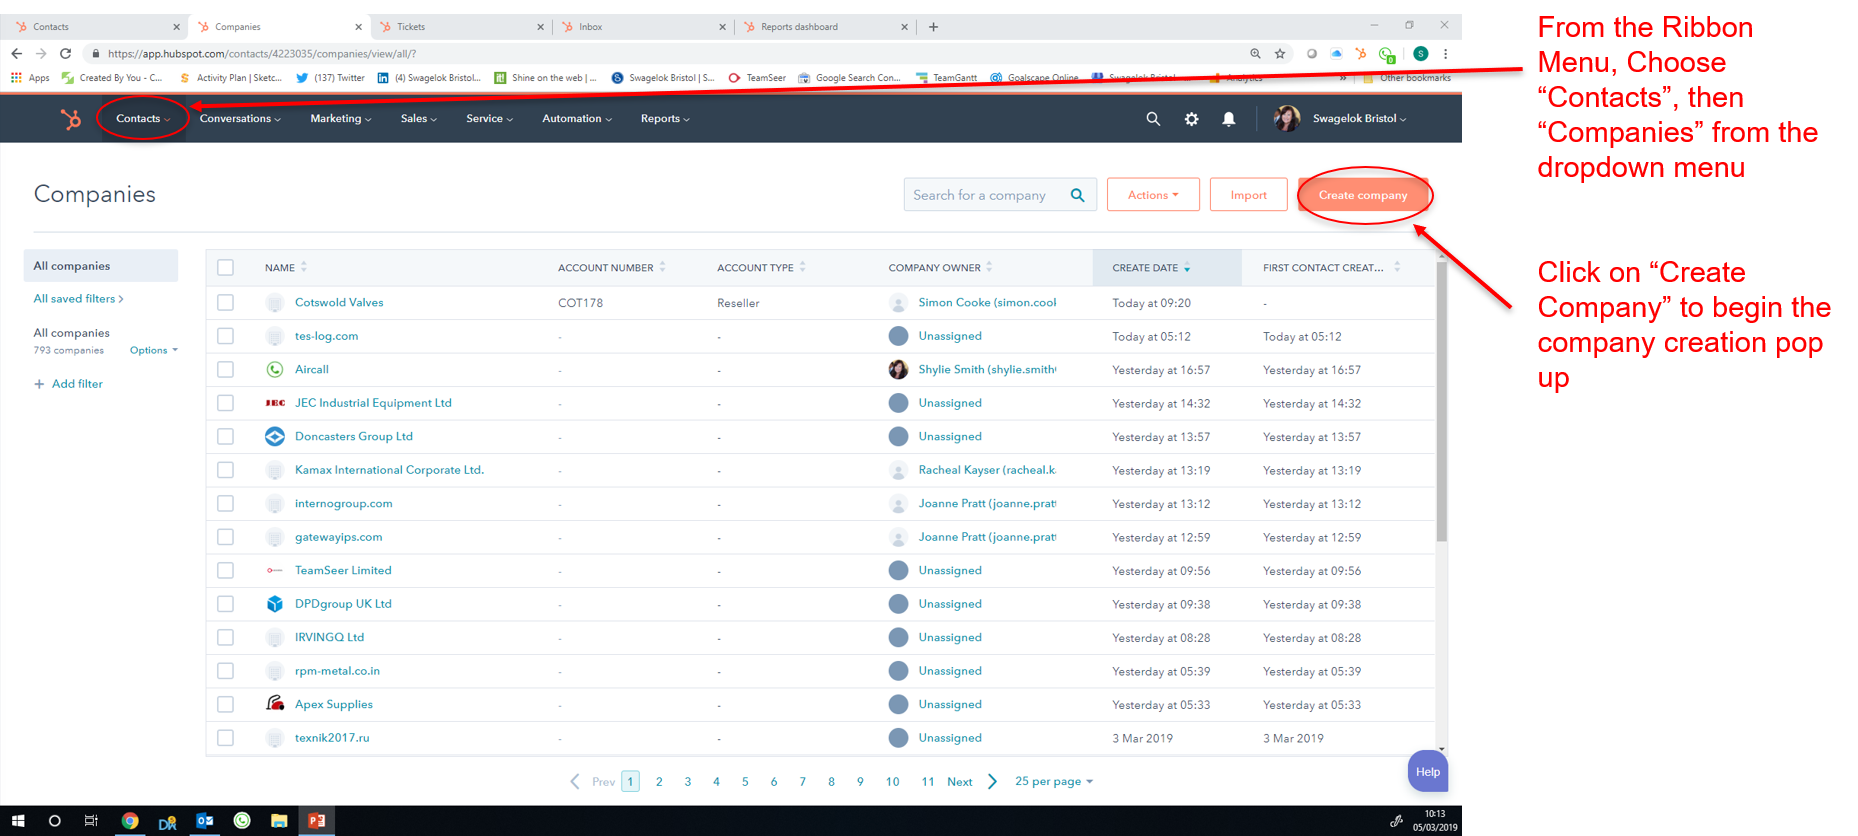Open the Conversations menu
1858x836 pixels.
(240, 119)
